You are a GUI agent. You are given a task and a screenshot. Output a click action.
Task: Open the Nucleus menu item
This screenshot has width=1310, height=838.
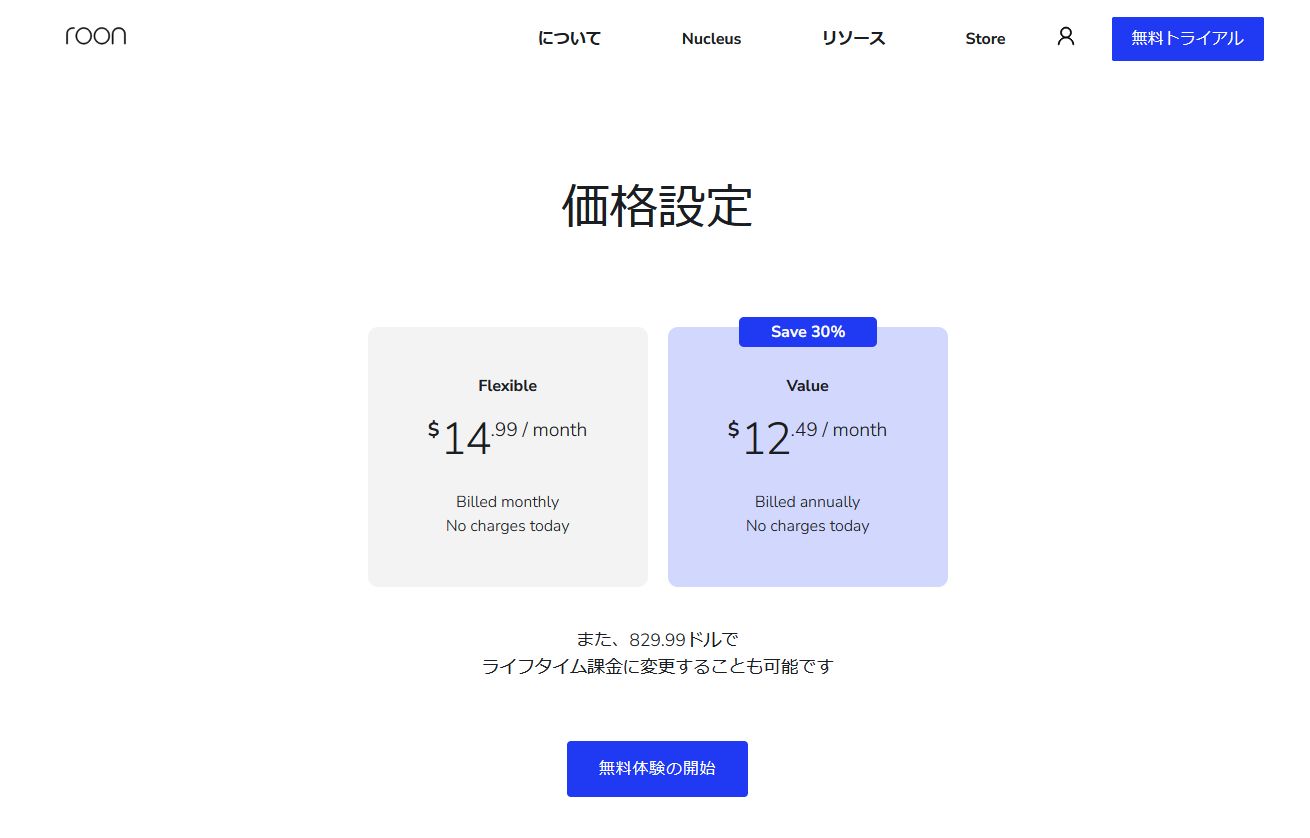[x=712, y=39]
